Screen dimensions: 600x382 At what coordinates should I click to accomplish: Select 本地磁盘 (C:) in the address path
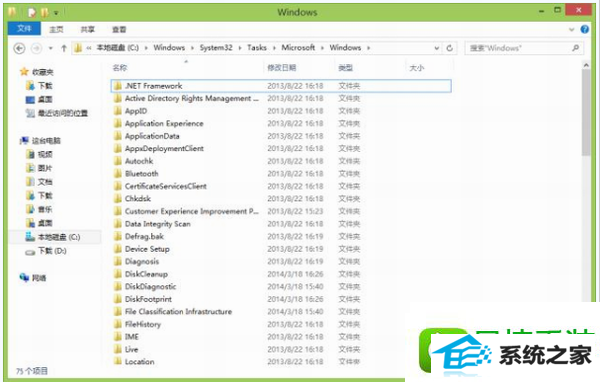pyautogui.click(x=117, y=48)
